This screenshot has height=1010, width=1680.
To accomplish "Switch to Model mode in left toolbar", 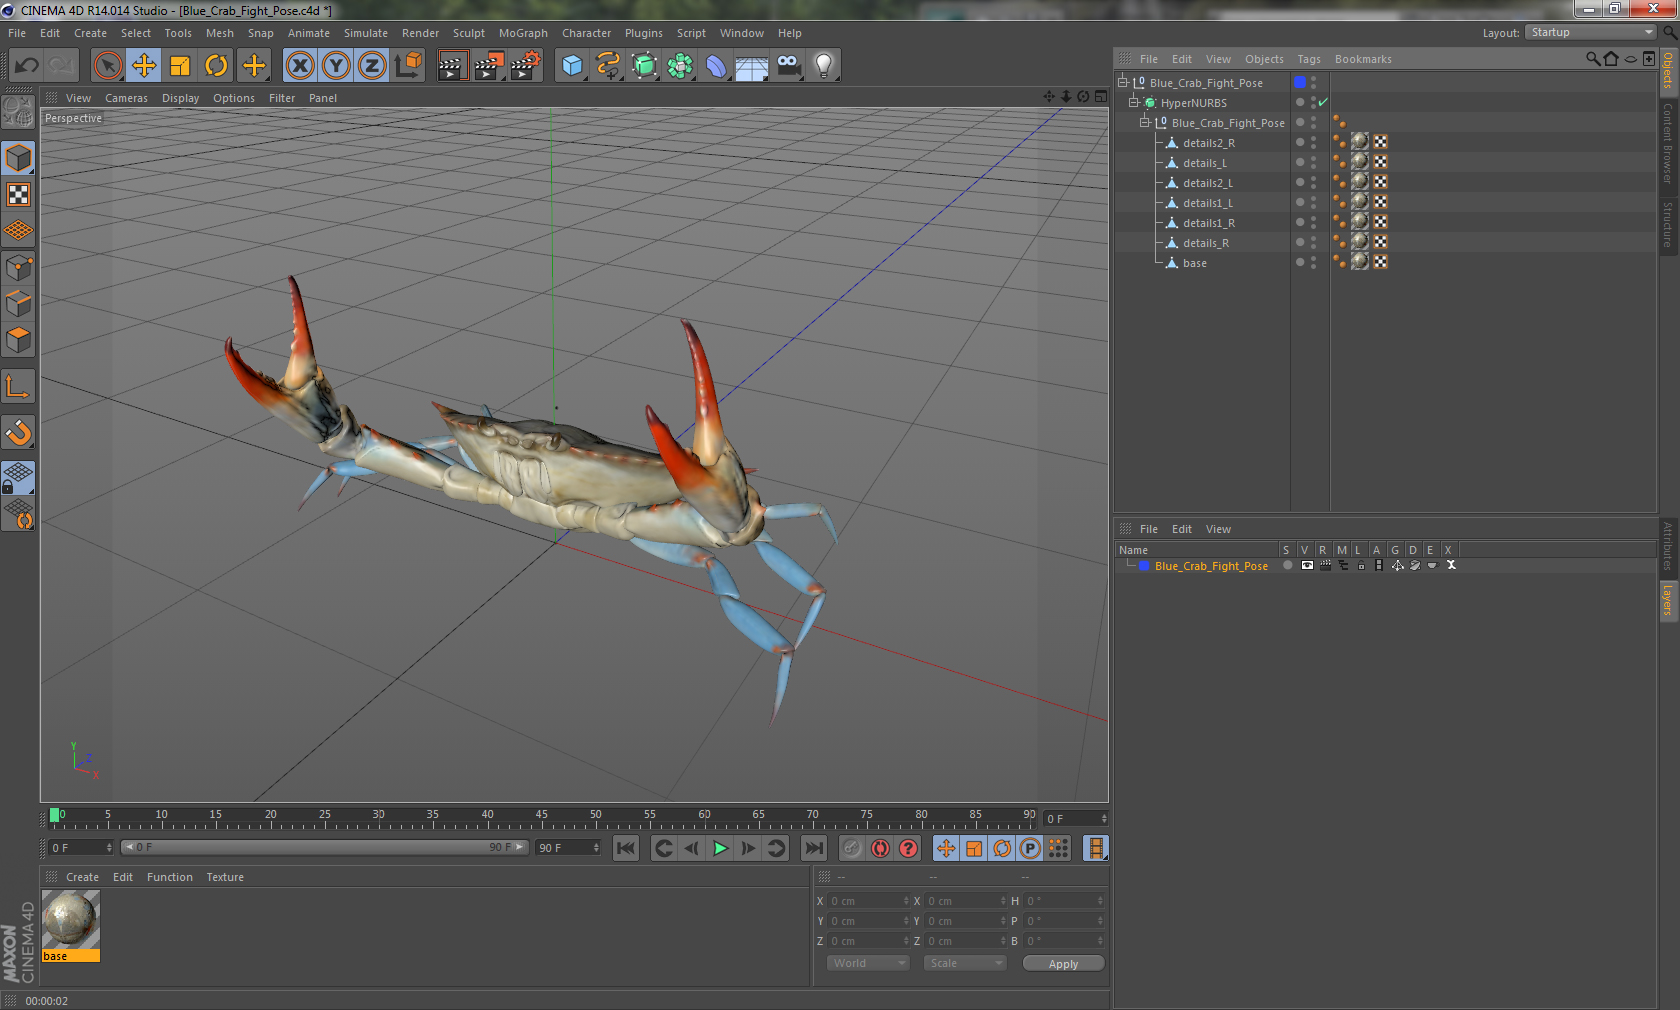I will point(18,158).
